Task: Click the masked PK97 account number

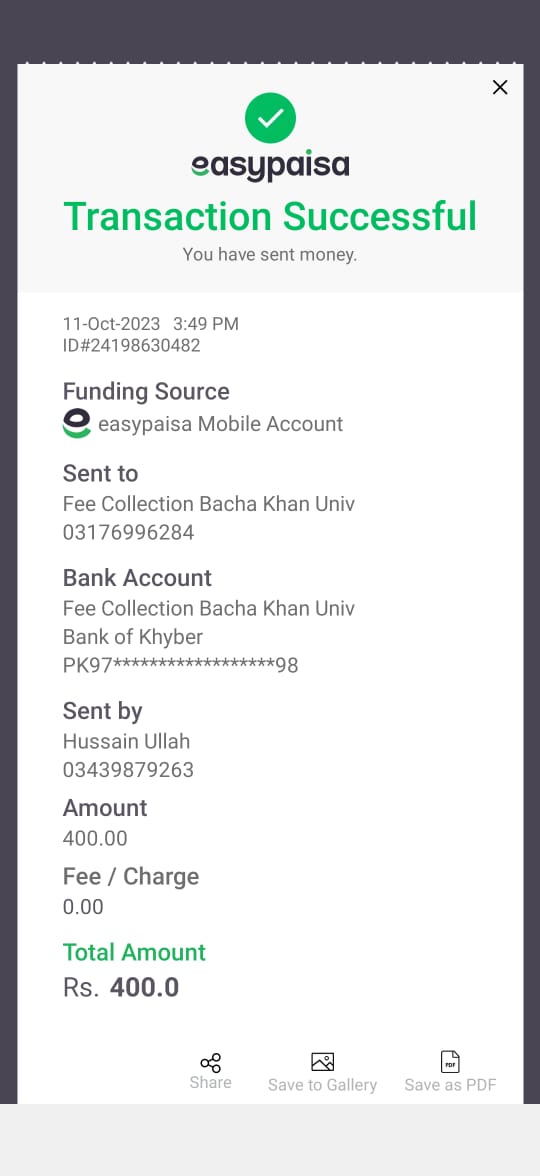Action: tap(180, 665)
